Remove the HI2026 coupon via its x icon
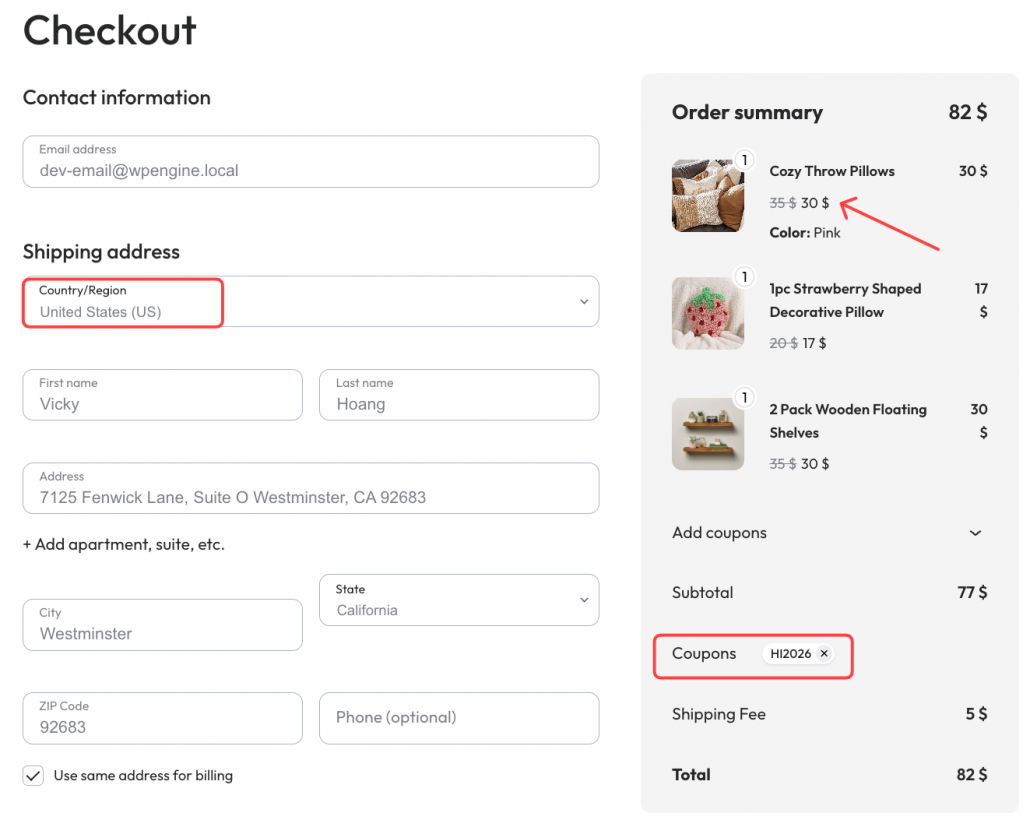 click(x=824, y=653)
